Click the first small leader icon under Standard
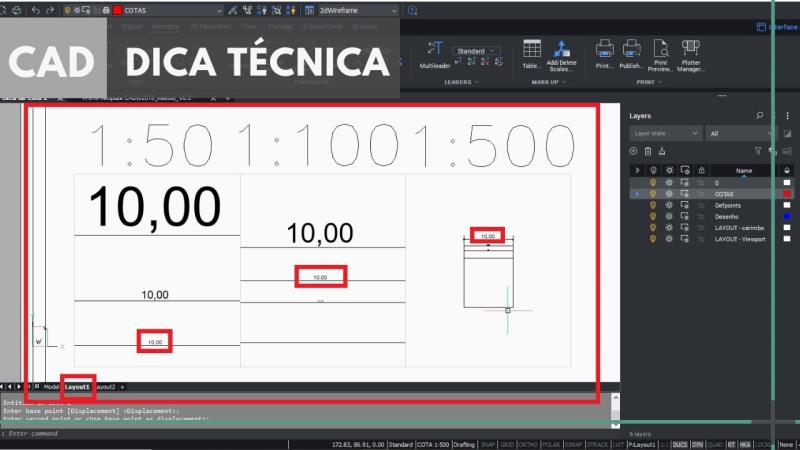Image resolution: width=800 pixels, height=450 pixels. point(458,61)
